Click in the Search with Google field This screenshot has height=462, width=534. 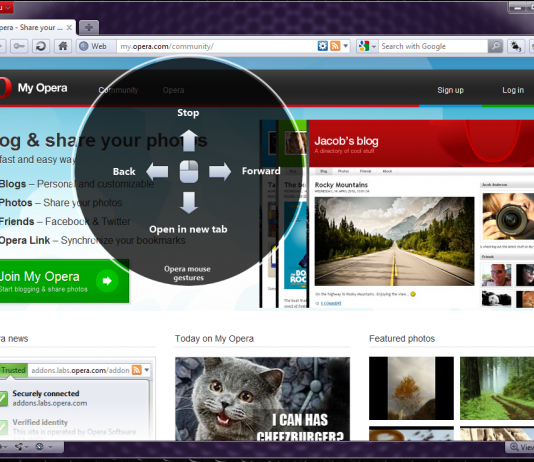433,46
